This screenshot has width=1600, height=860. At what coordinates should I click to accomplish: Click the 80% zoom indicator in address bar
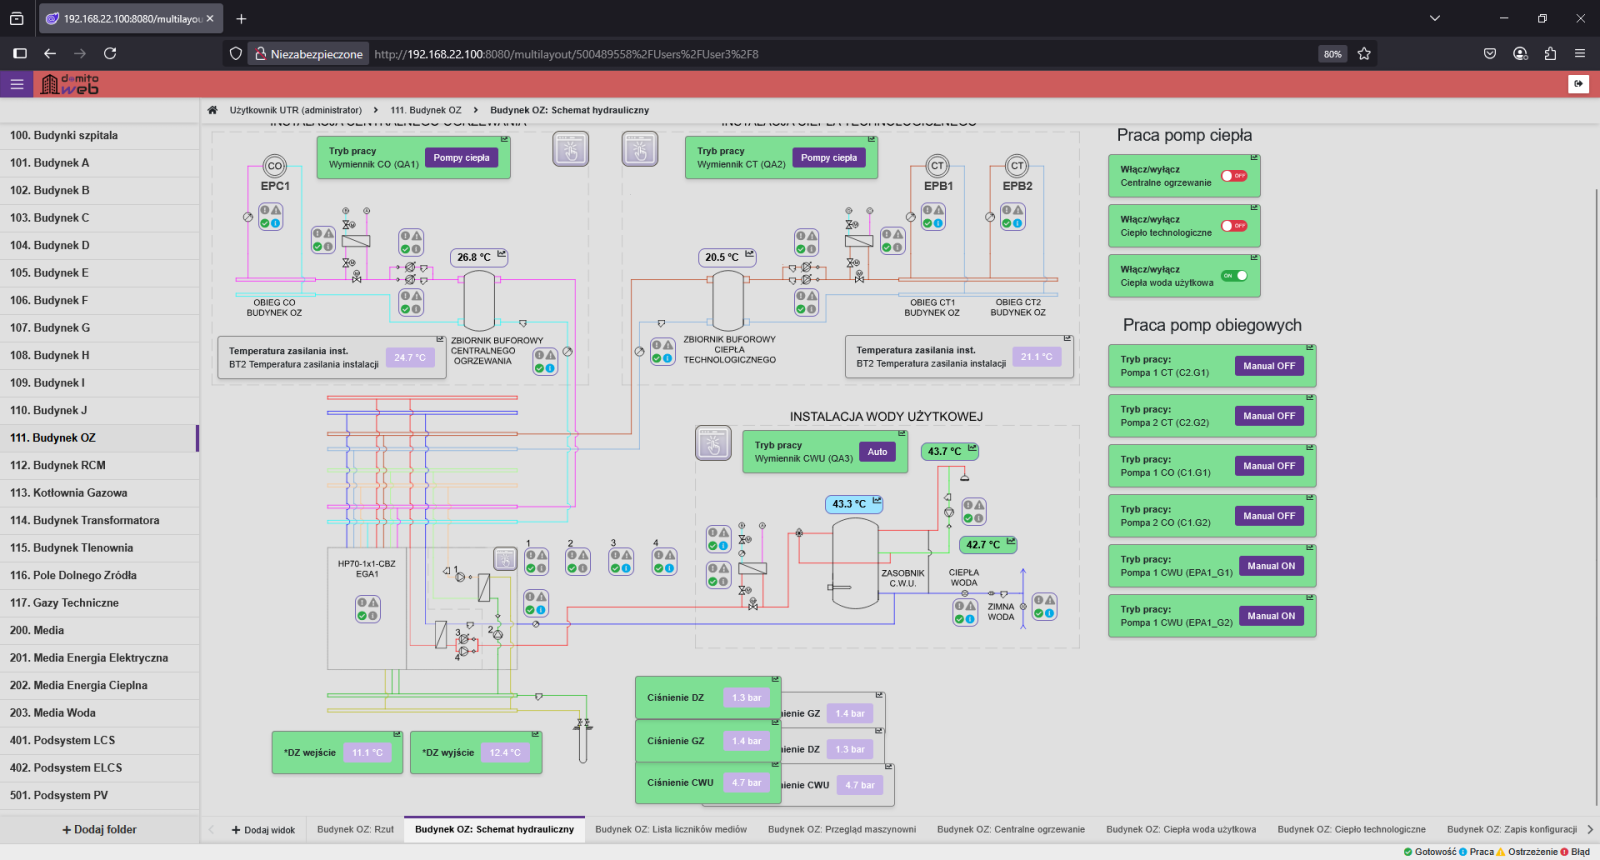(x=1332, y=54)
